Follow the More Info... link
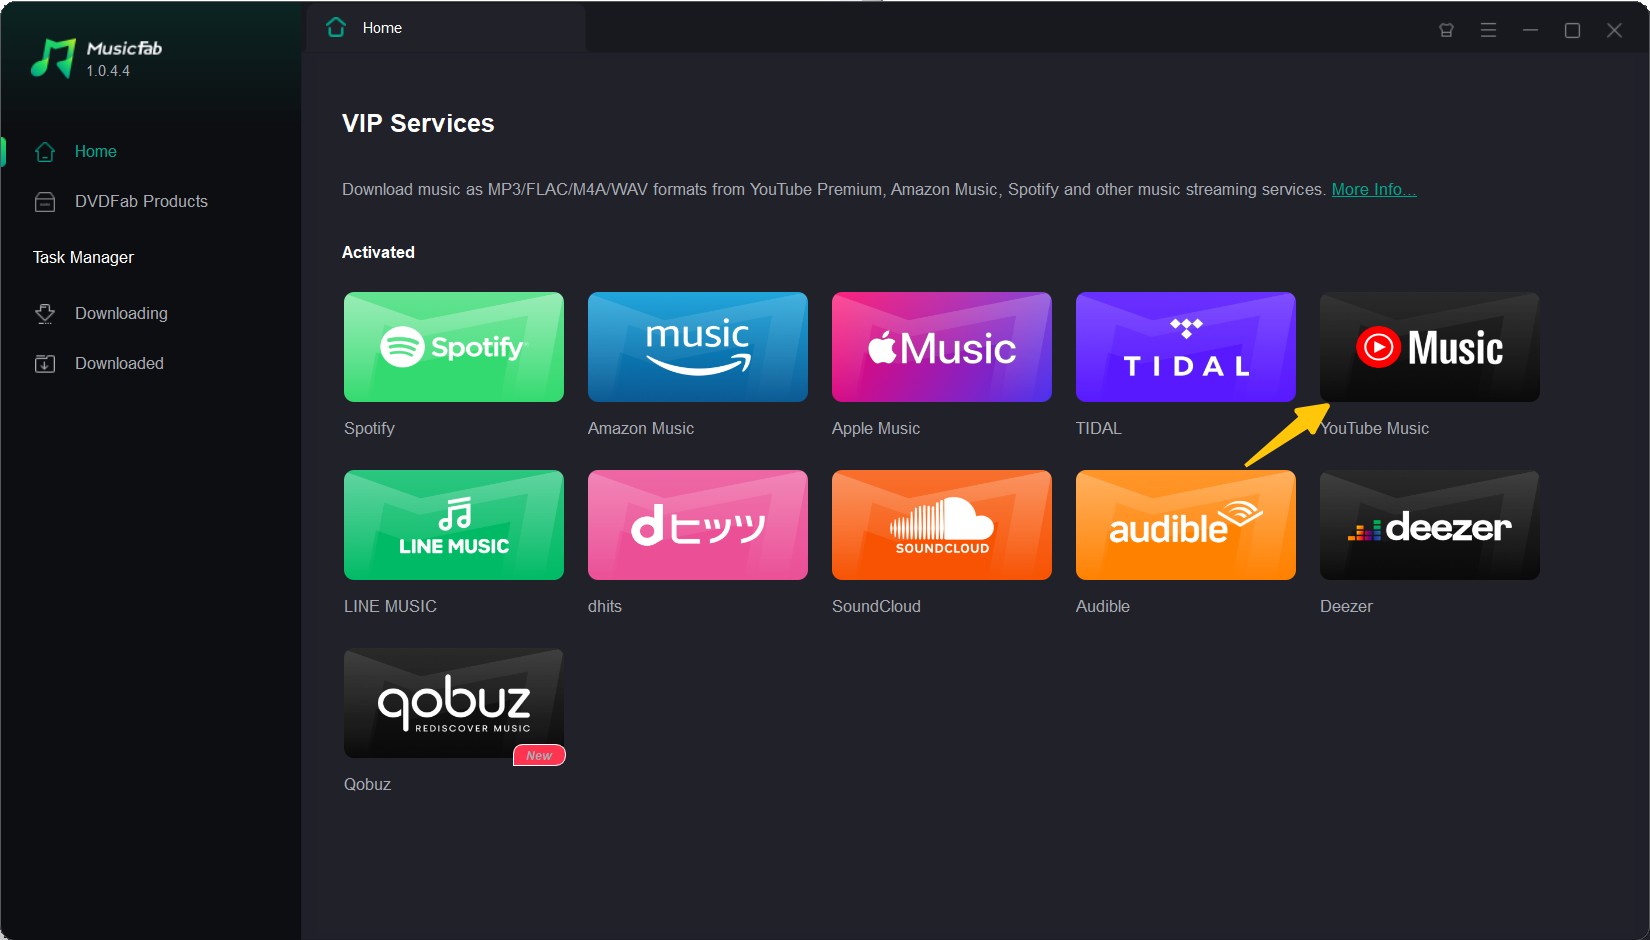 [x=1374, y=189]
